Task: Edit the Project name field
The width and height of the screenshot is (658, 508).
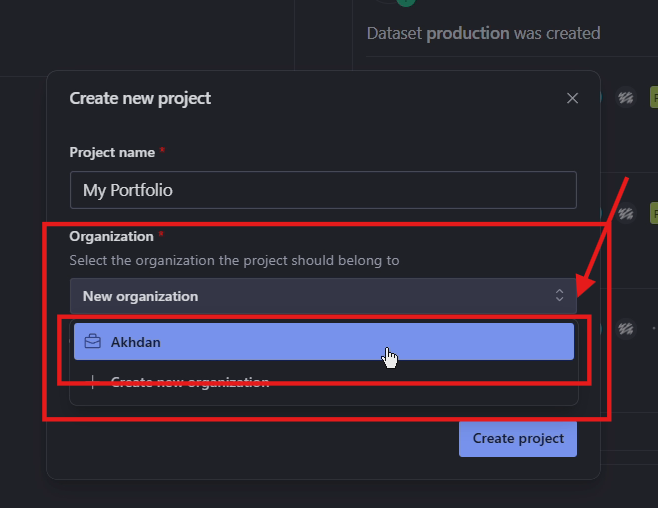Action: tap(323, 190)
